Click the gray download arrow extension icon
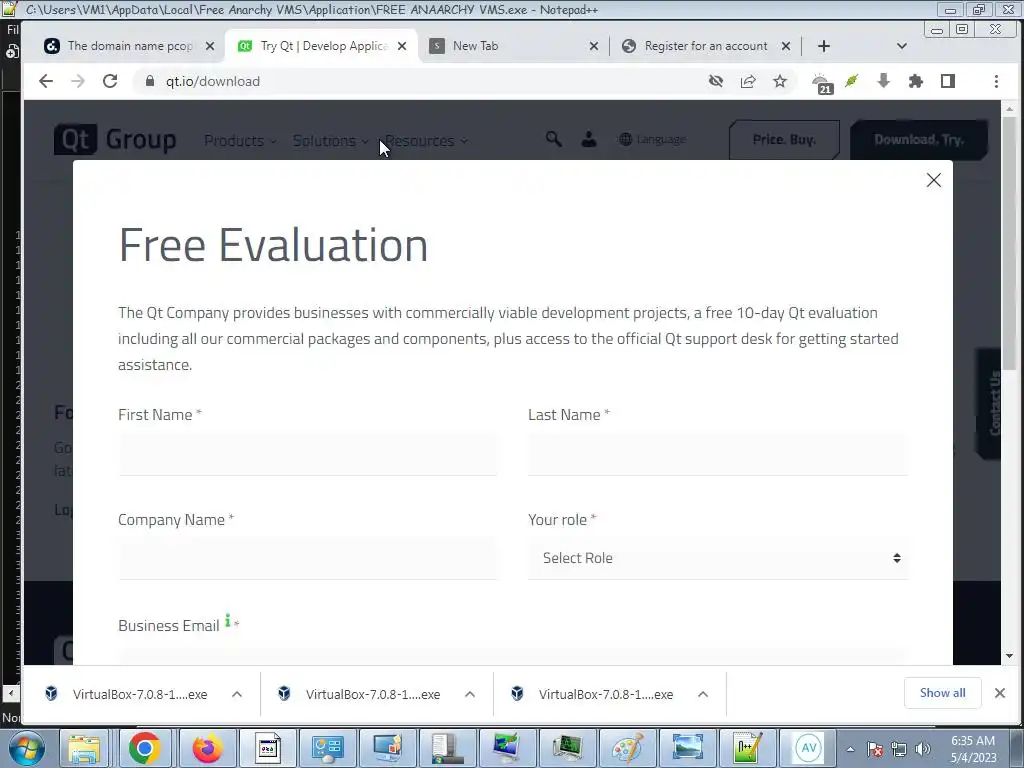Viewport: 1024px width, 768px height. (884, 81)
